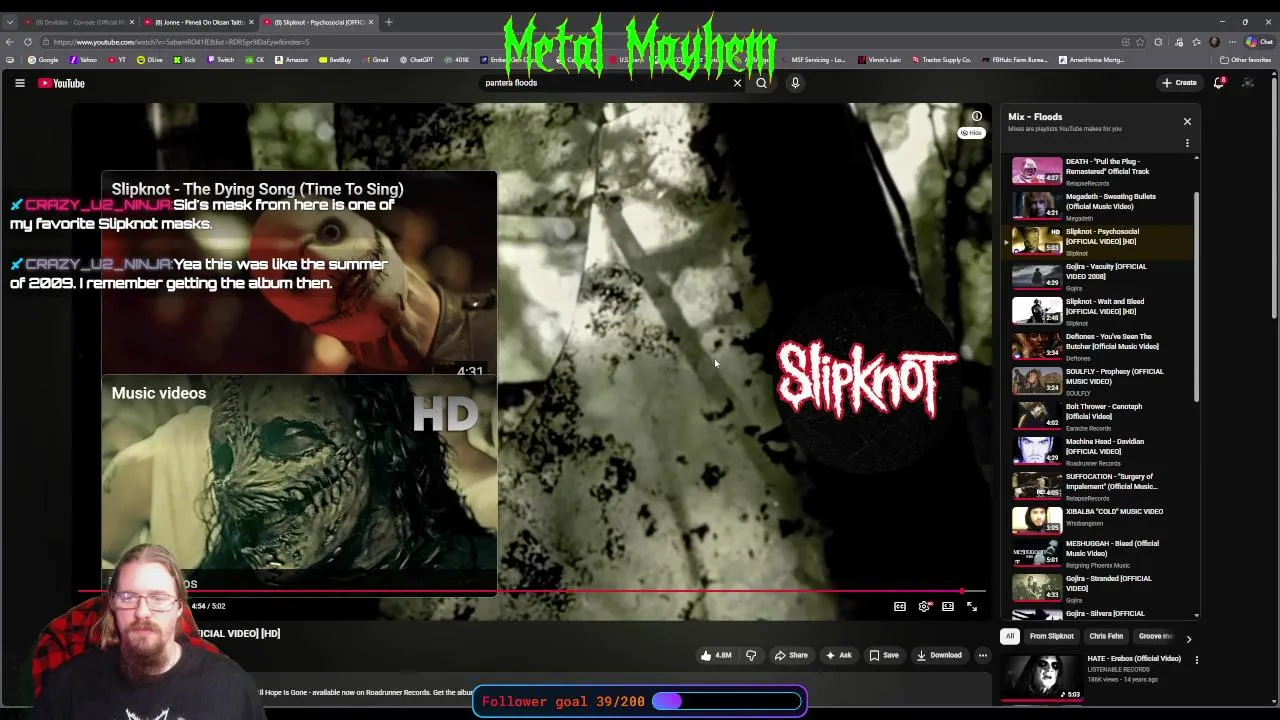Select the All filter chip
The width and height of the screenshot is (1280, 720).
pos(1010,636)
